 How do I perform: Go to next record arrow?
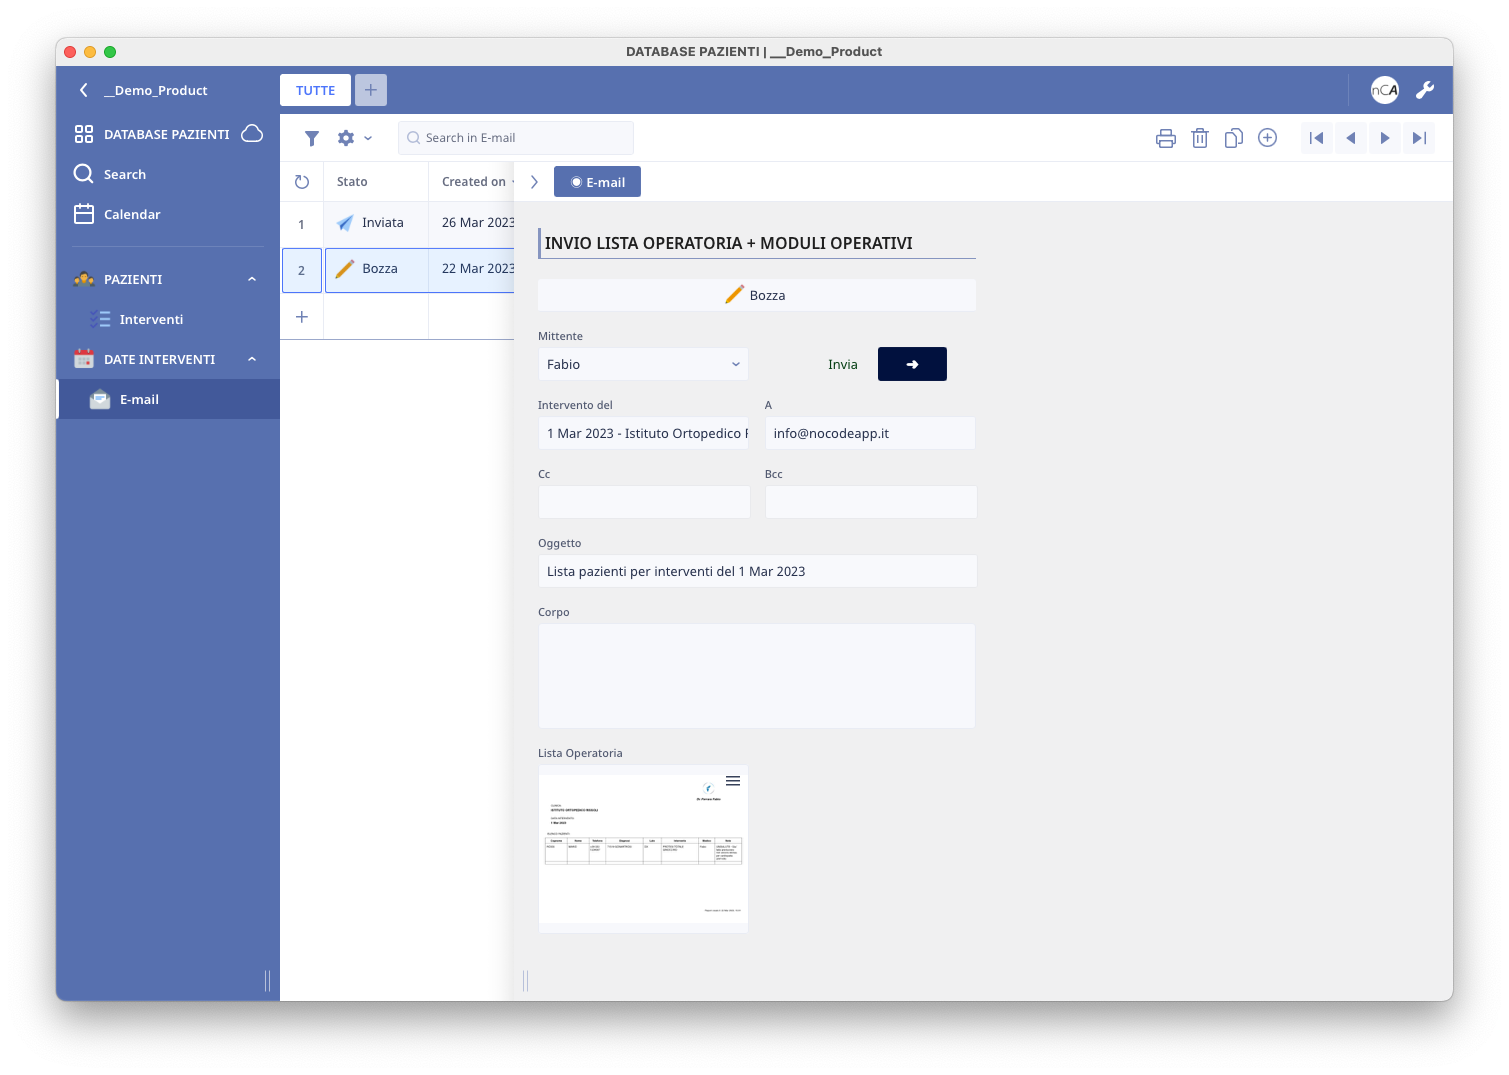[x=1385, y=138]
